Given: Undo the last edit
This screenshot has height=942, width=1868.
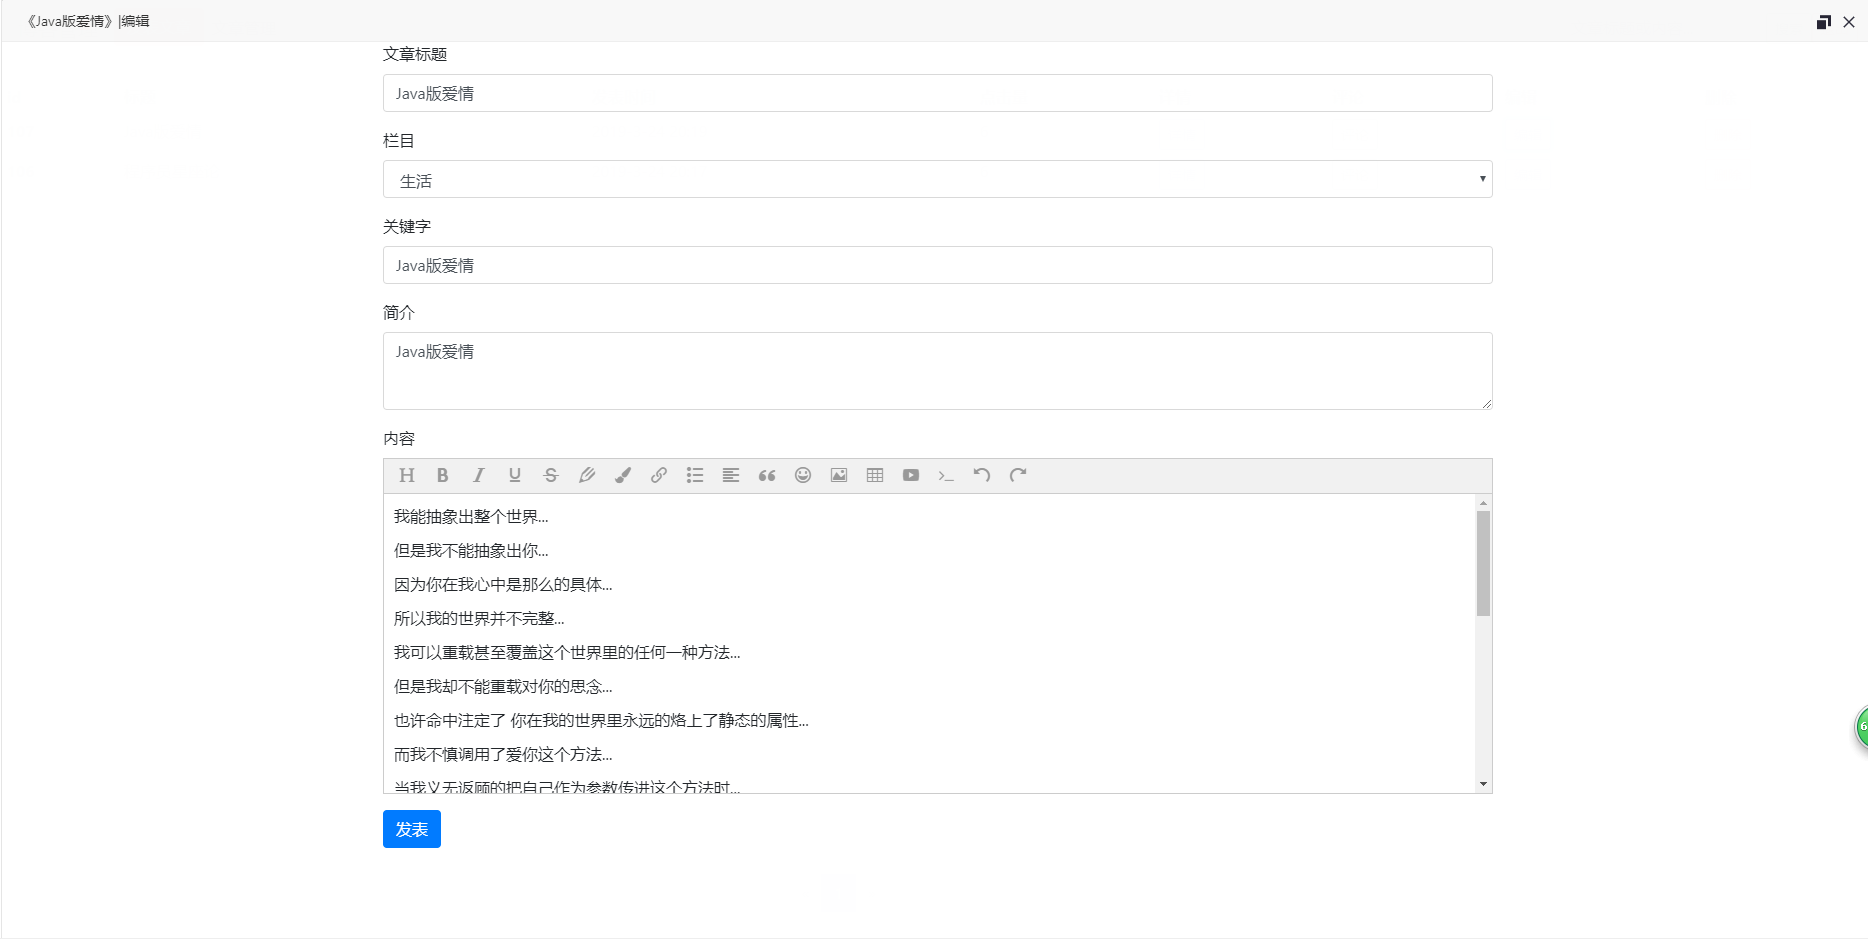Looking at the screenshot, I should coord(982,476).
